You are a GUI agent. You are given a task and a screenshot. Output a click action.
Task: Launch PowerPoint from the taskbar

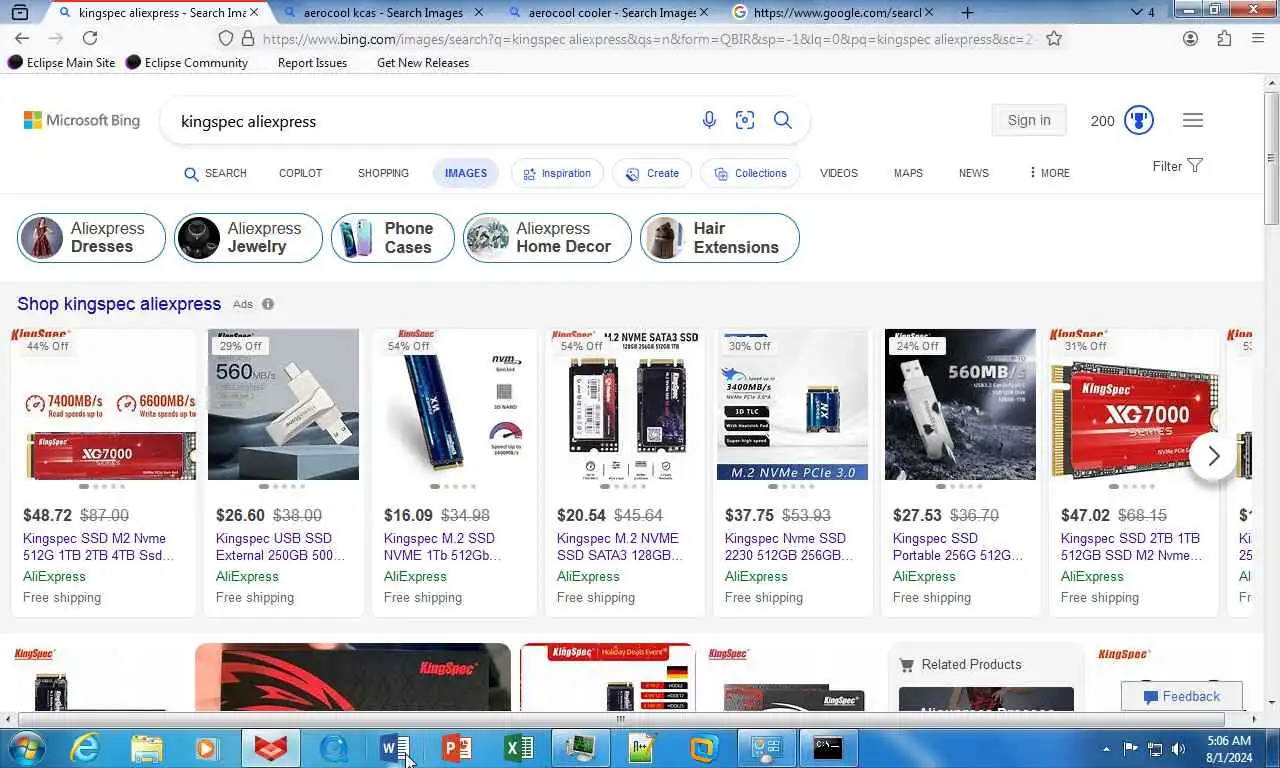point(457,748)
